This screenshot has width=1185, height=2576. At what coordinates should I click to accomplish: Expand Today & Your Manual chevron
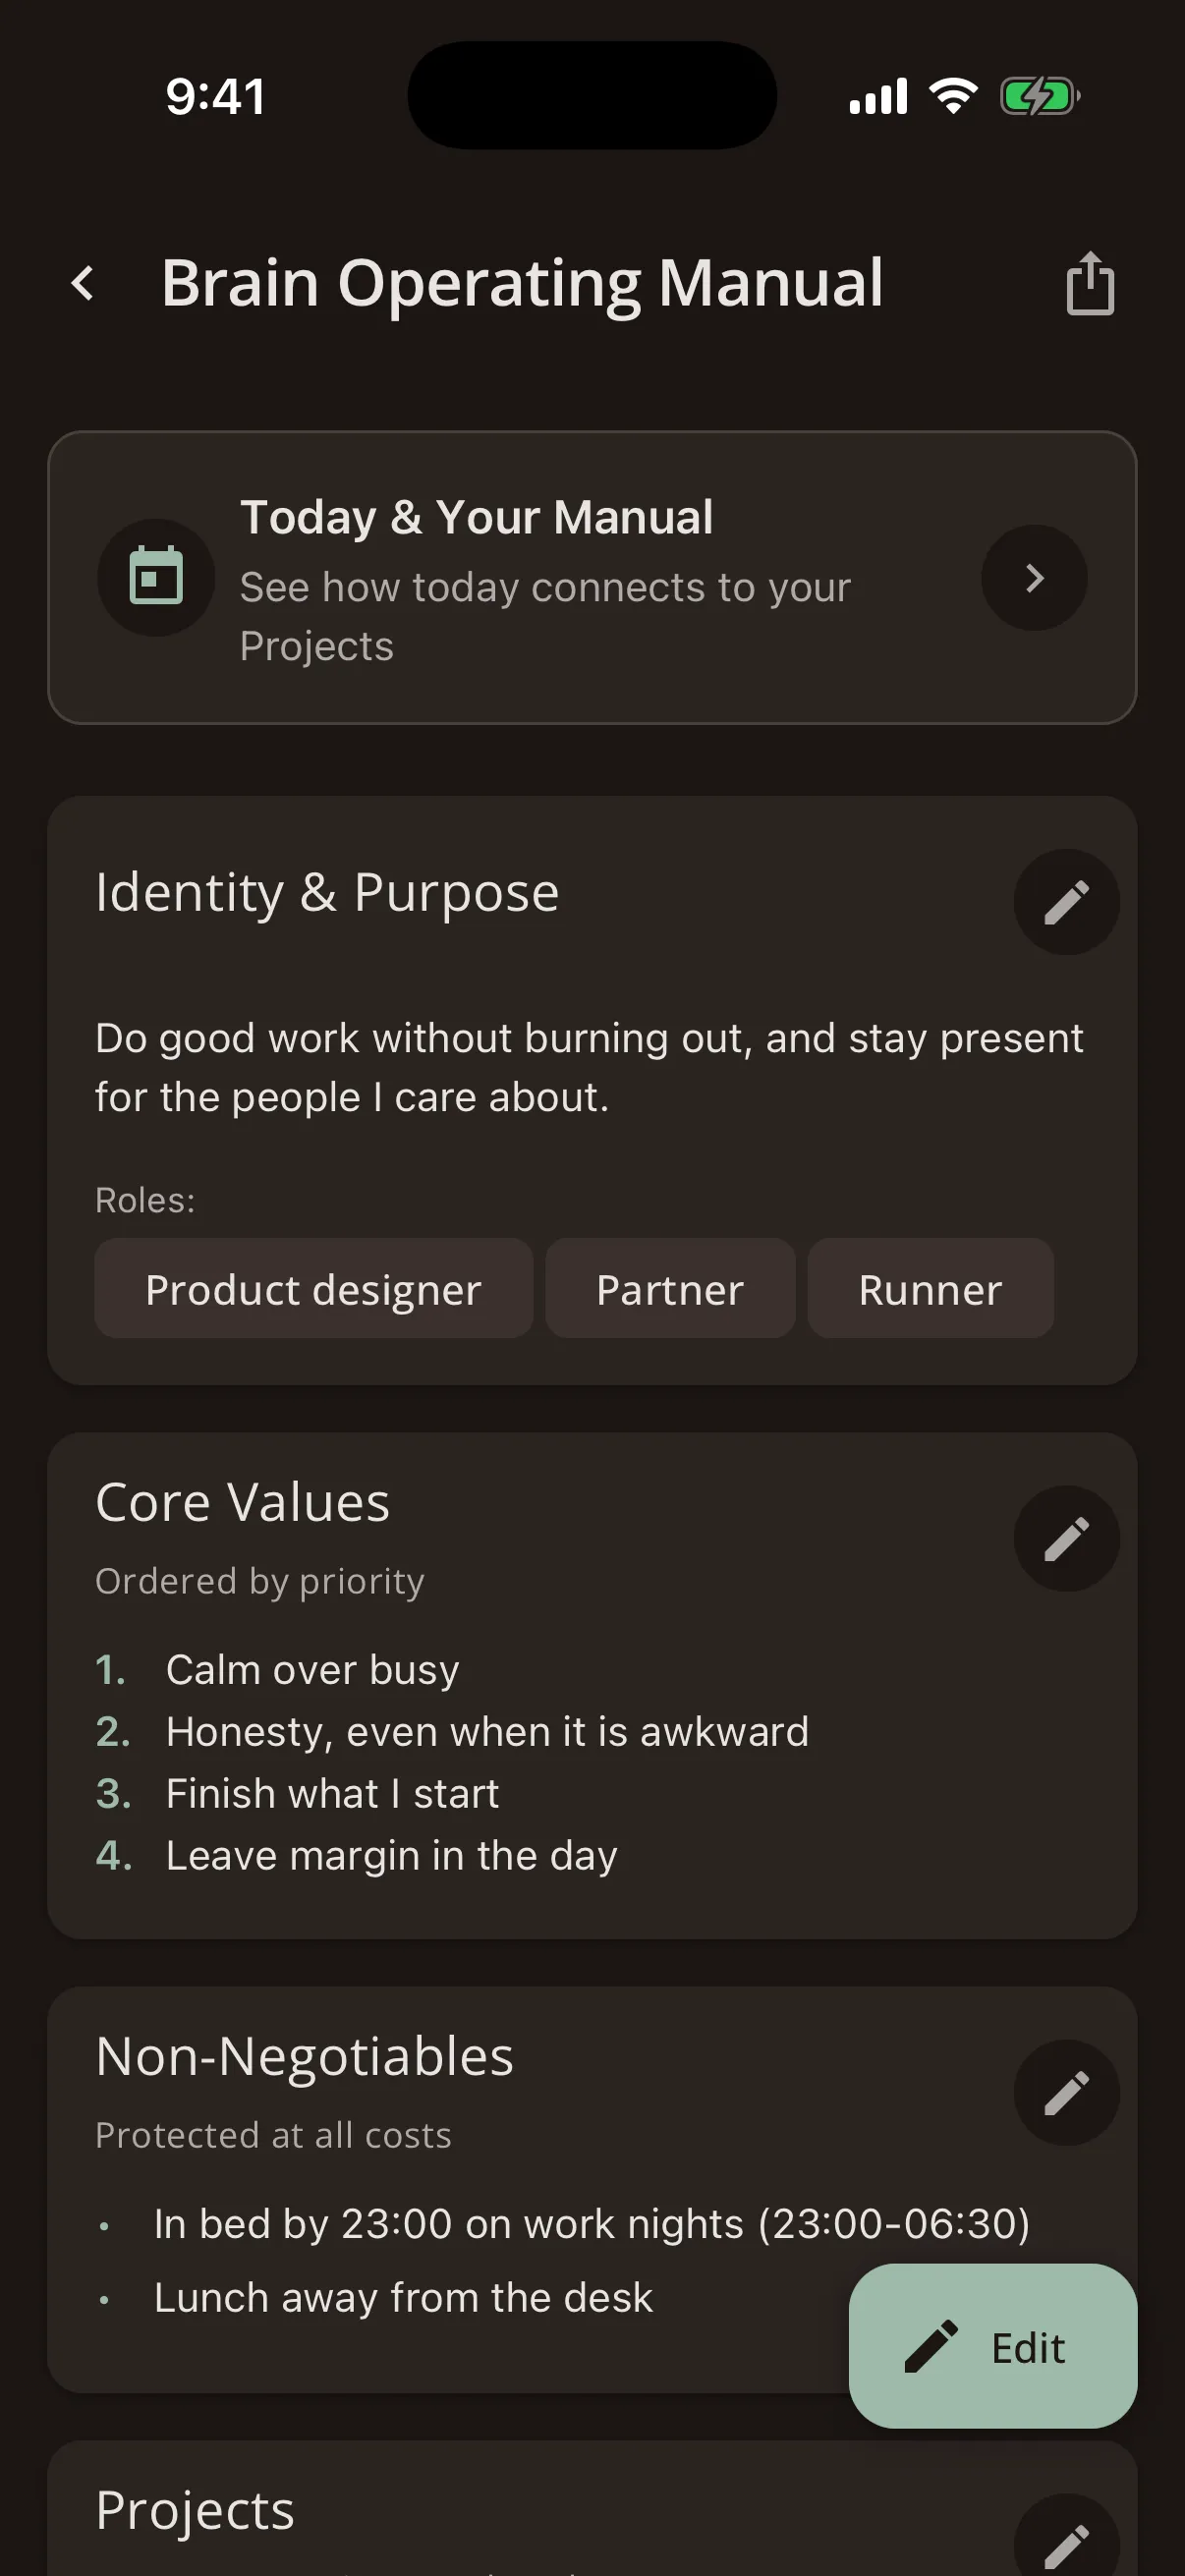click(1034, 578)
